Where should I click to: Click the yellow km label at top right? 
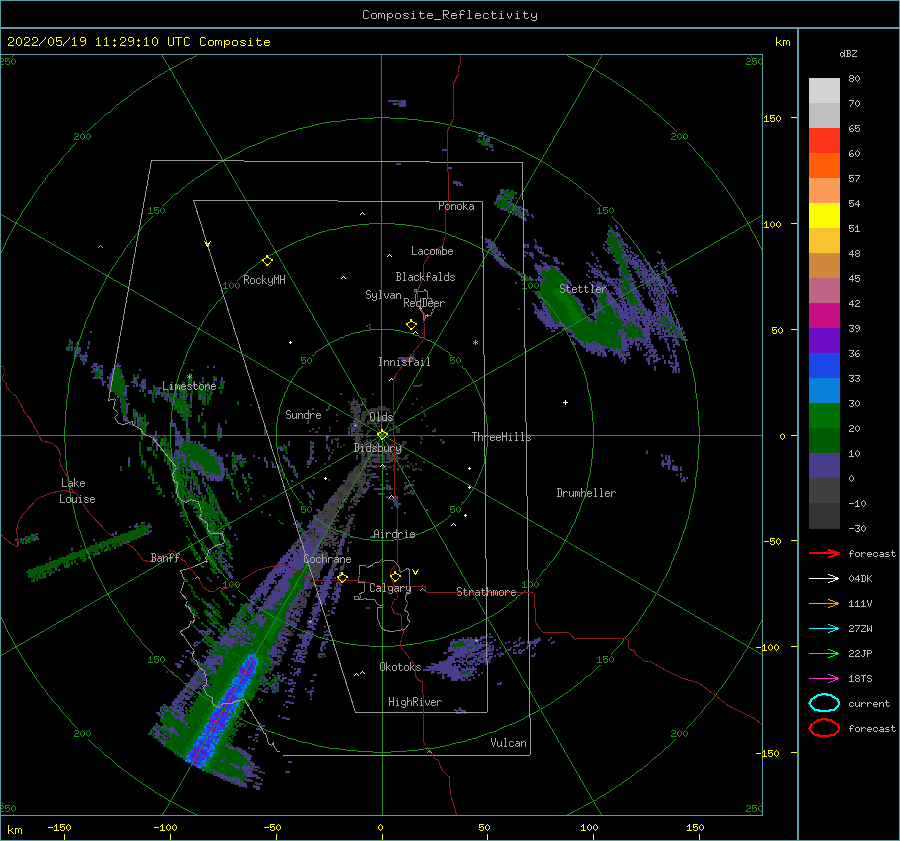click(x=782, y=42)
